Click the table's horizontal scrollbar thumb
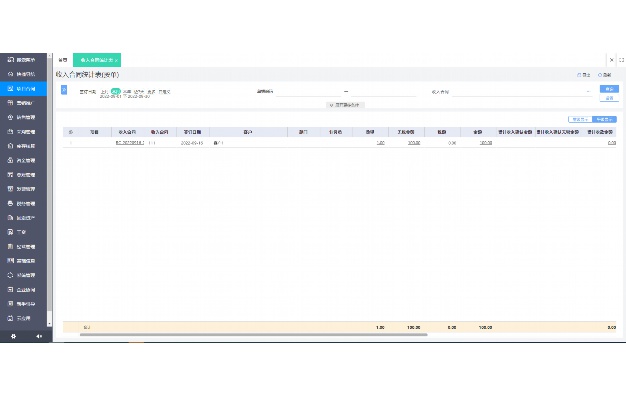Screen dimensions: 626x396 [254, 335]
